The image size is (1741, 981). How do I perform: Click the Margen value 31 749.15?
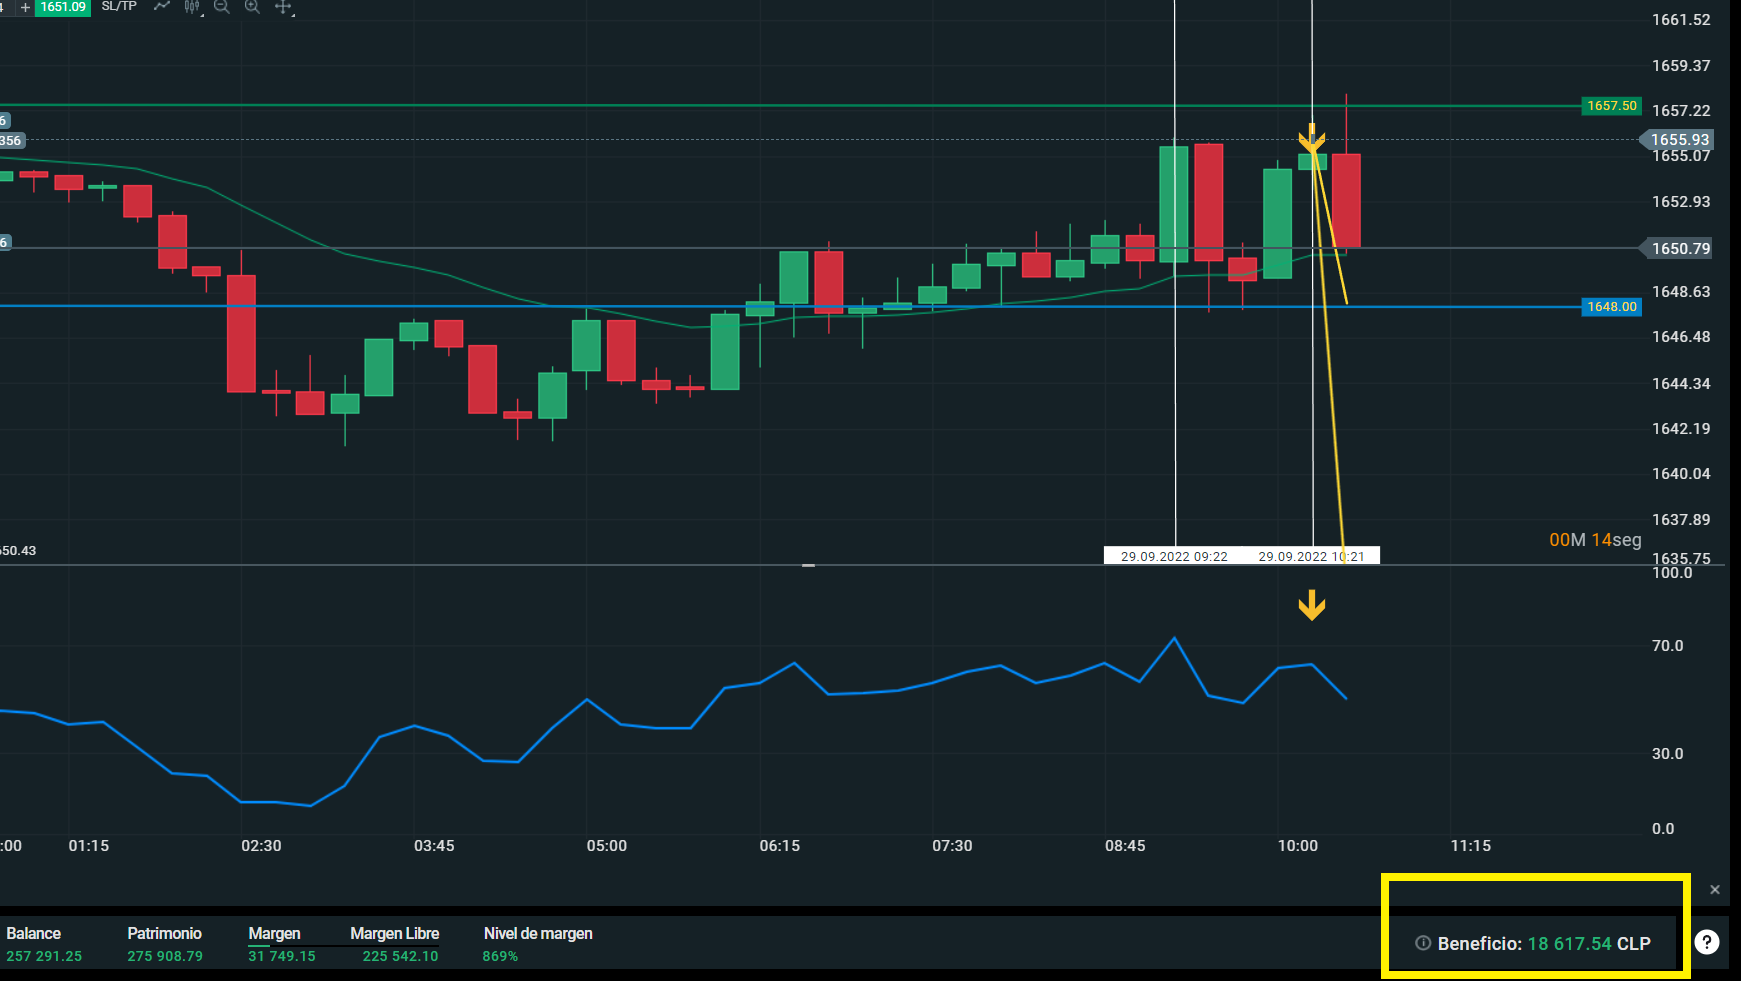[x=282, y=957]
